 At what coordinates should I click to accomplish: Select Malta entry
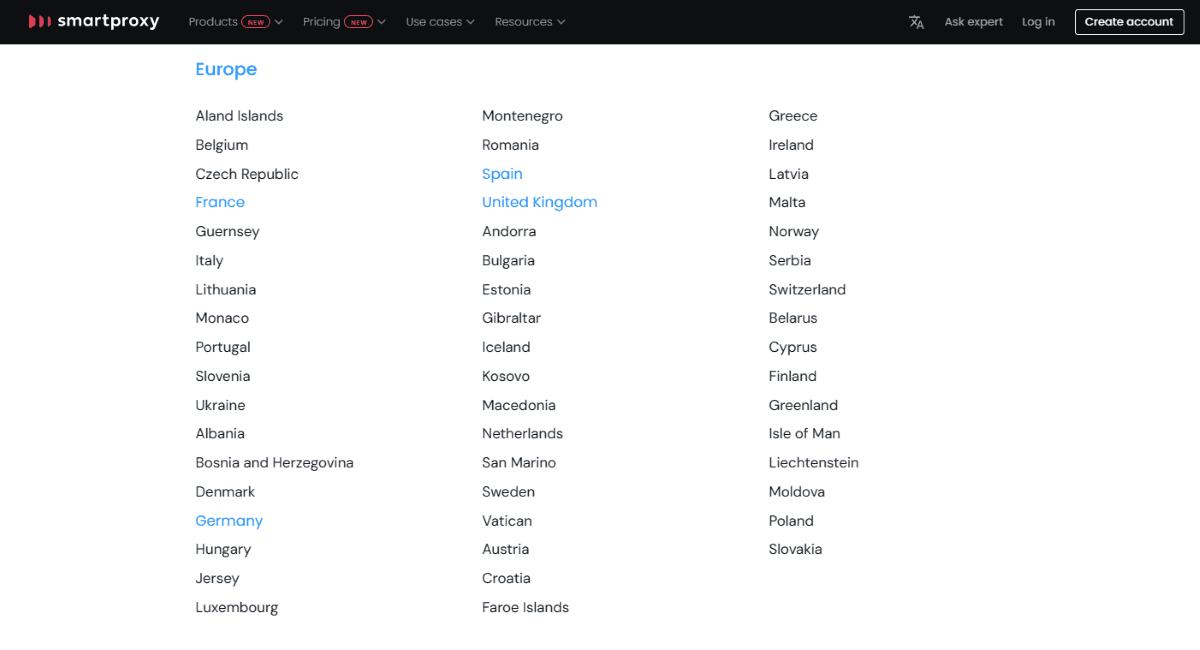(x=787, y=202)
